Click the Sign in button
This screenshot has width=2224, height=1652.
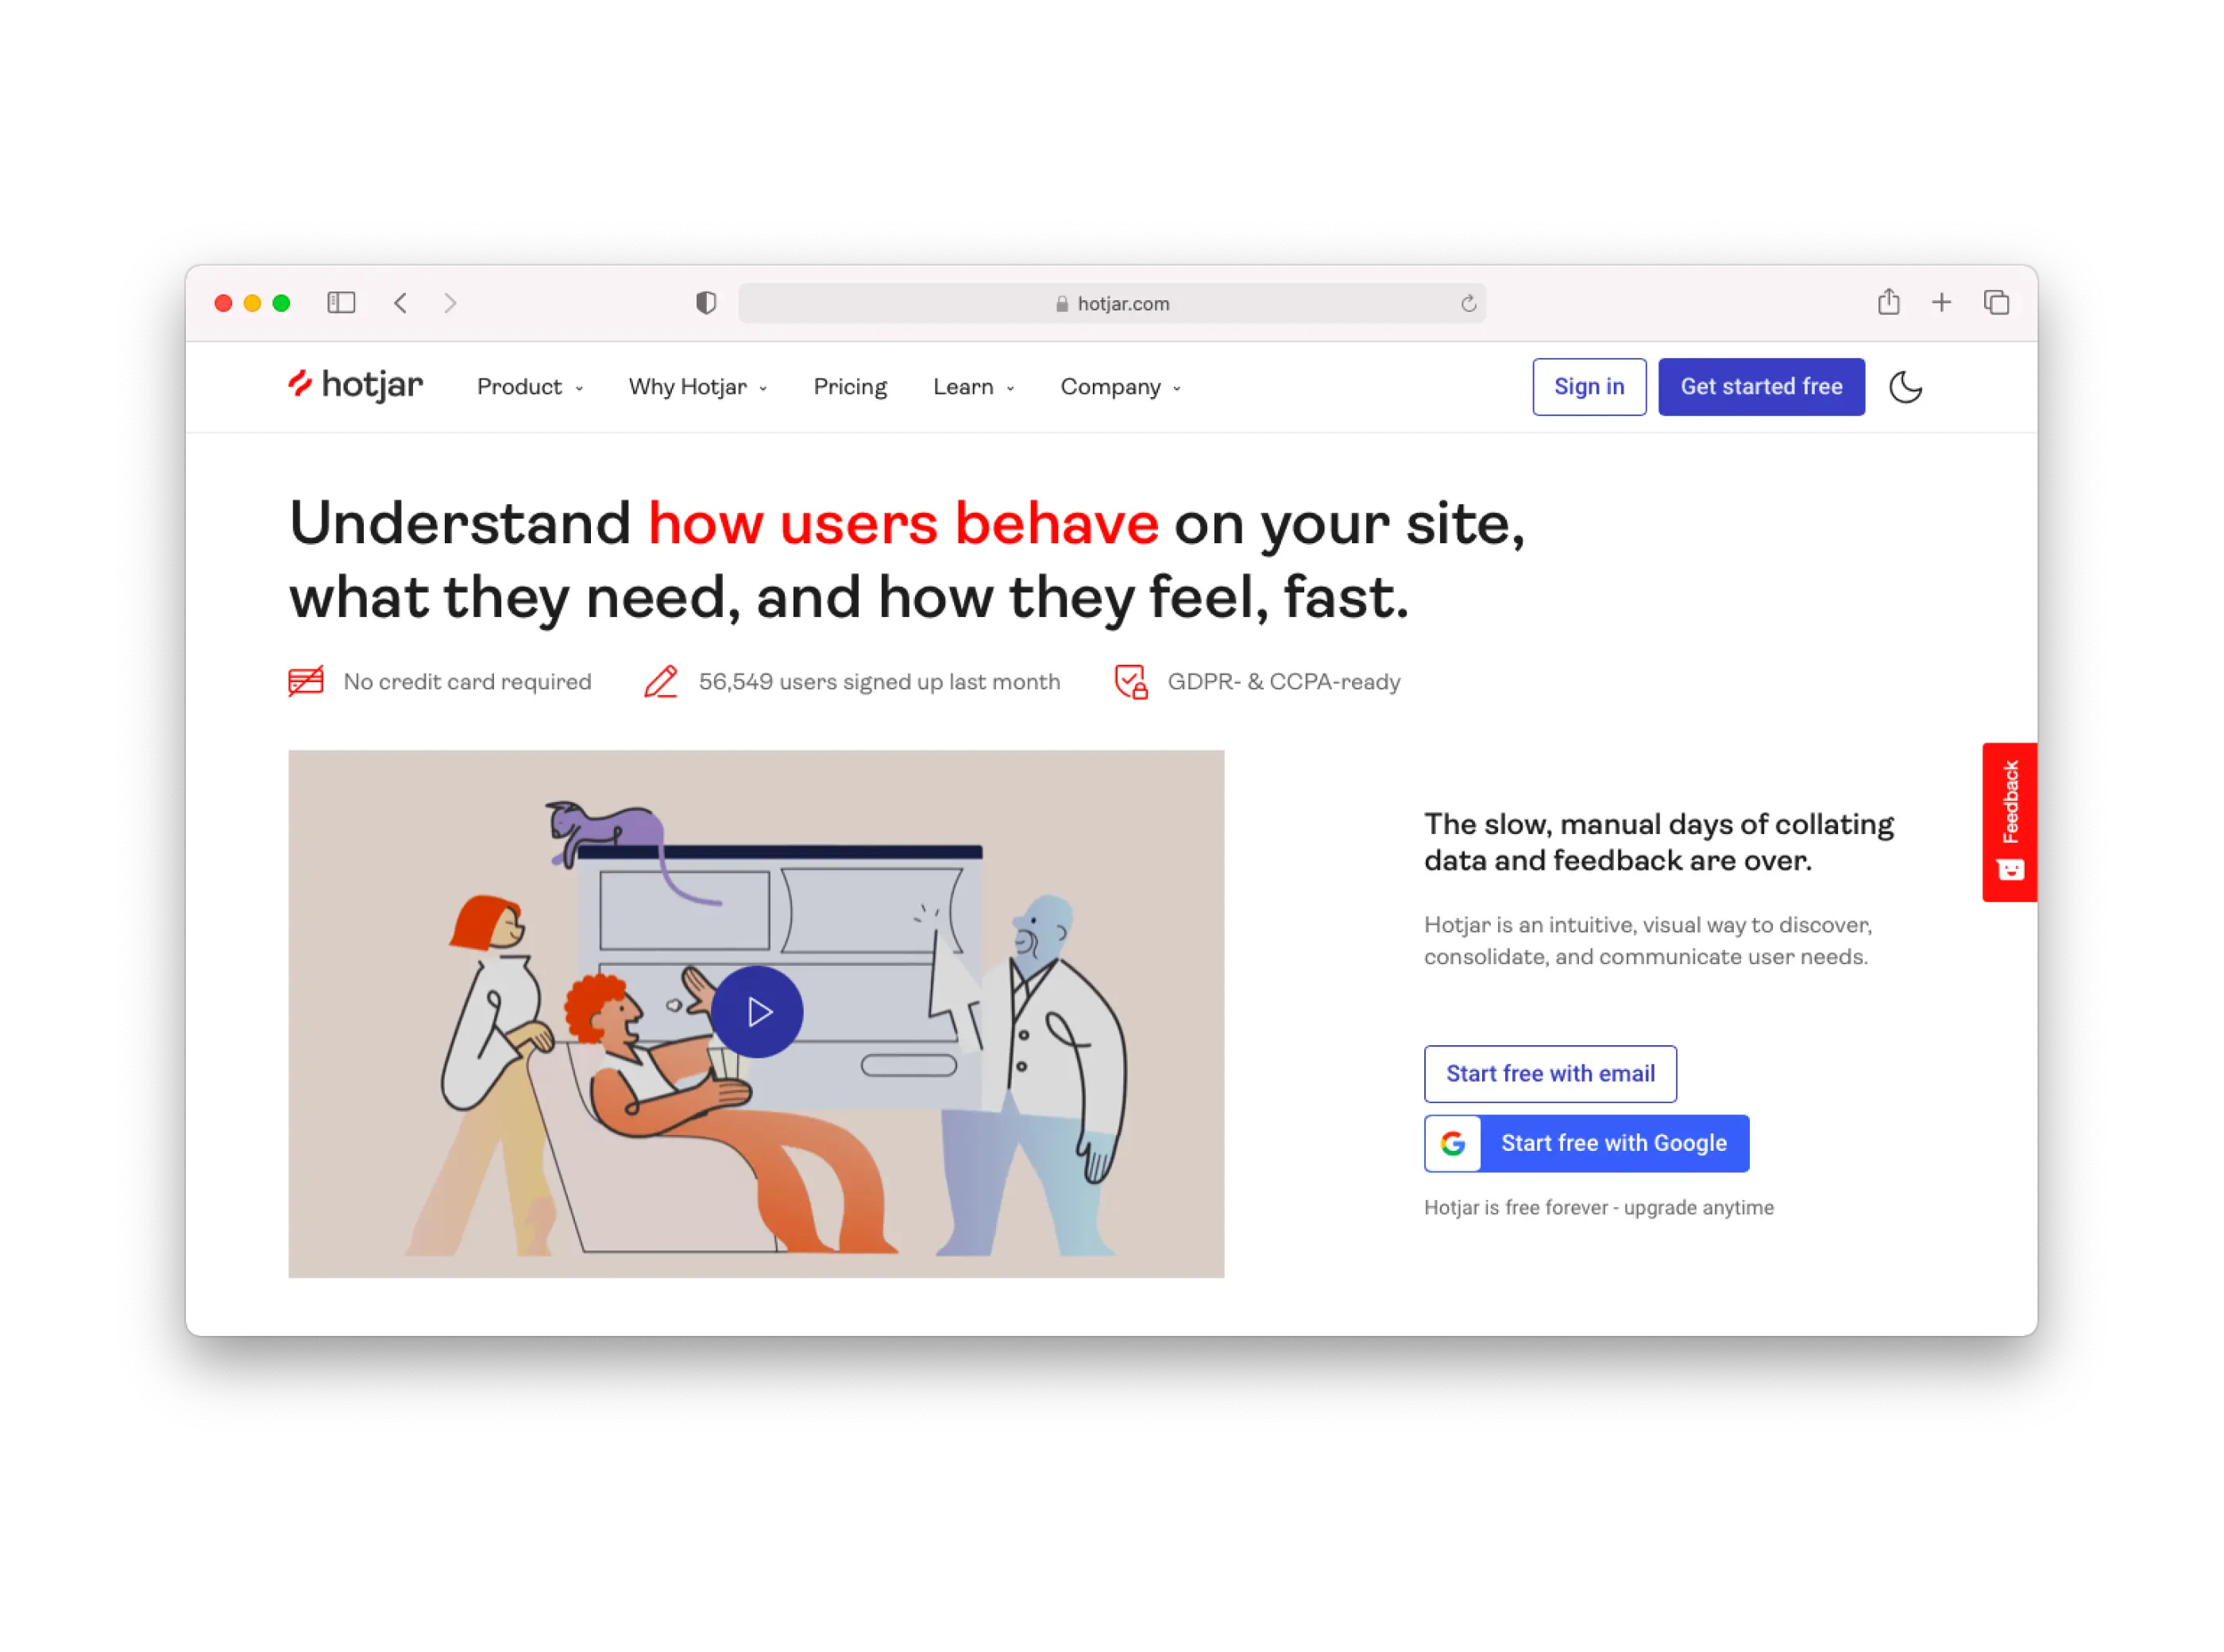pos(1589,387)
